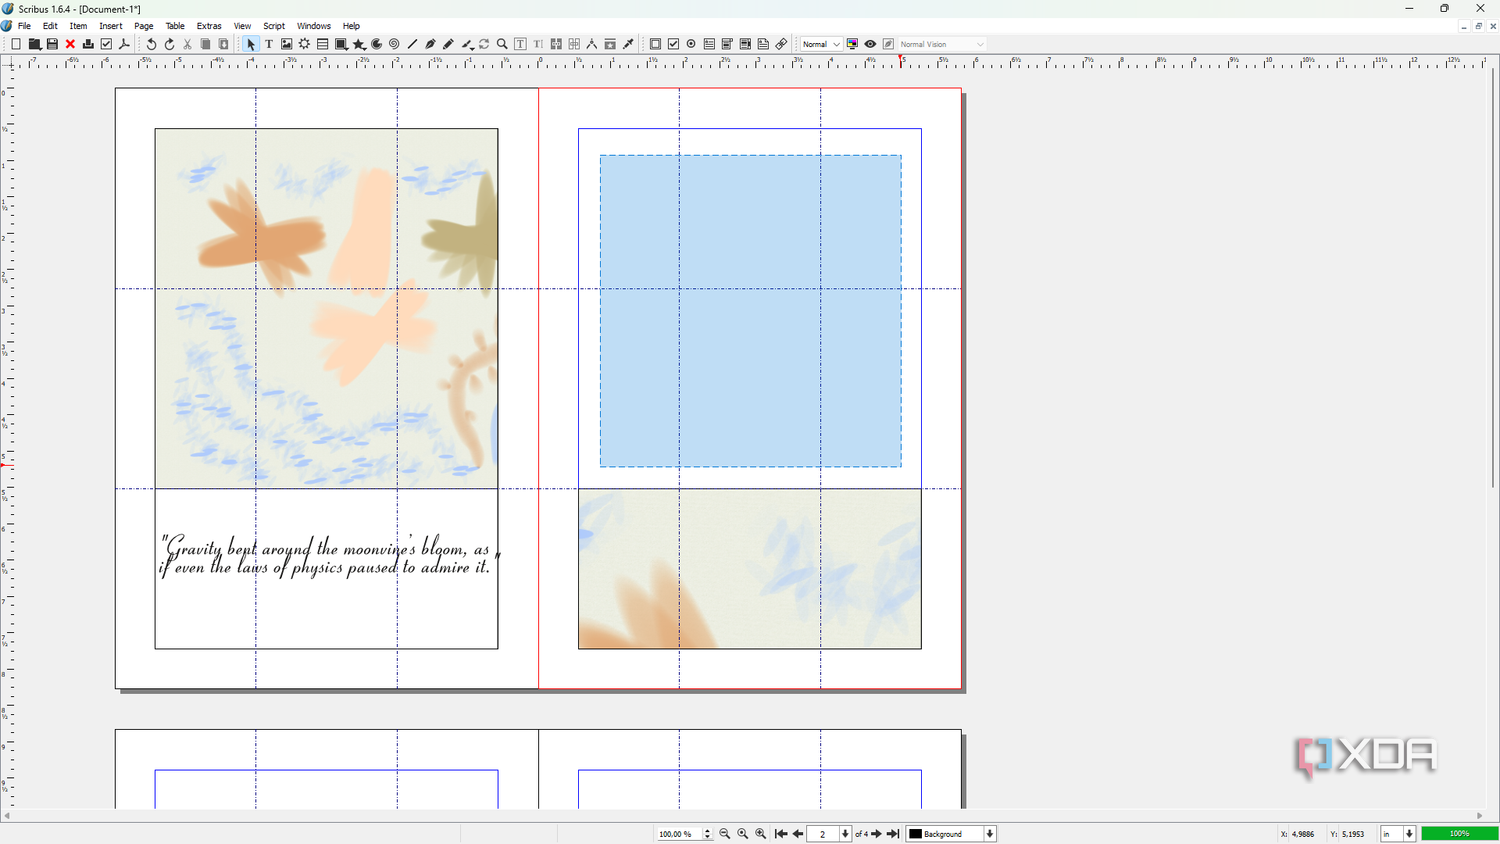Select the Spiral tool
Viewport: 1500px width, 844px height.
tap(395, 44)
